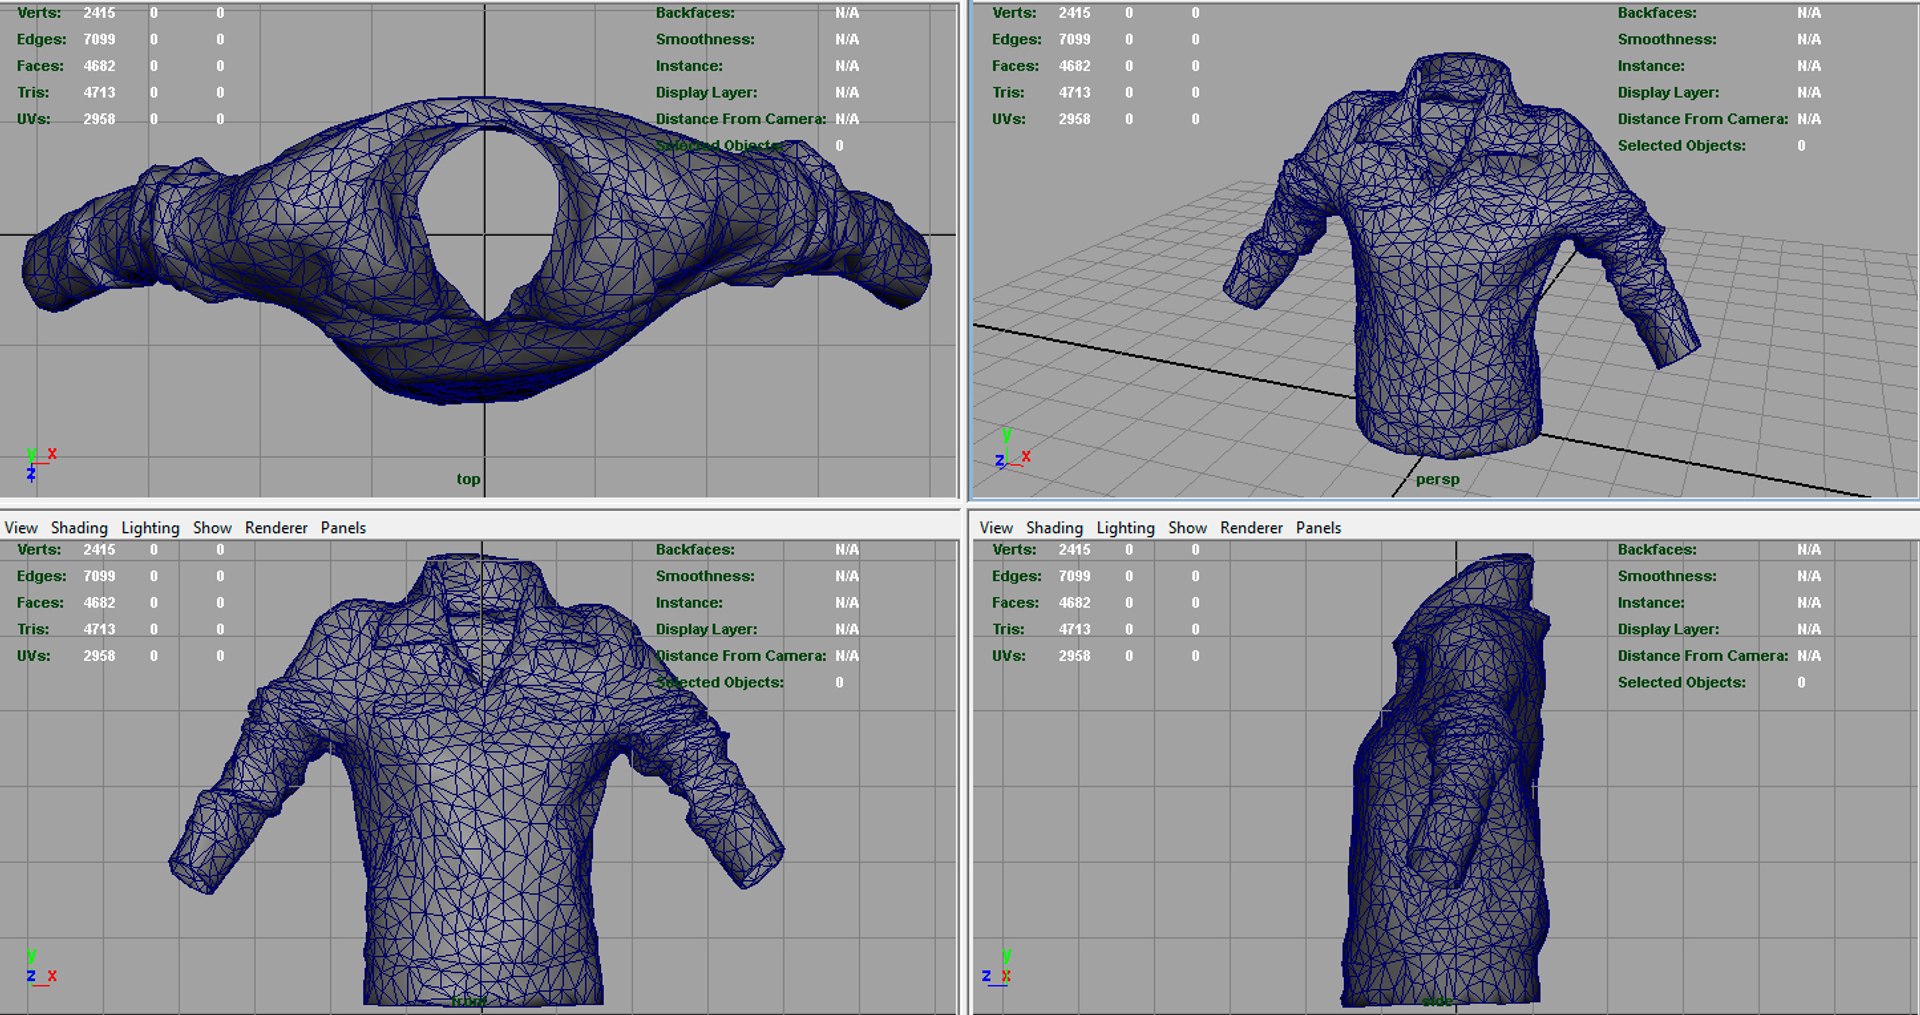Image resolution: width=1920 pixels, height=1015 pixels.
Task: Open the Shading menu in the front panel
Action: click(x=79, y=528)
